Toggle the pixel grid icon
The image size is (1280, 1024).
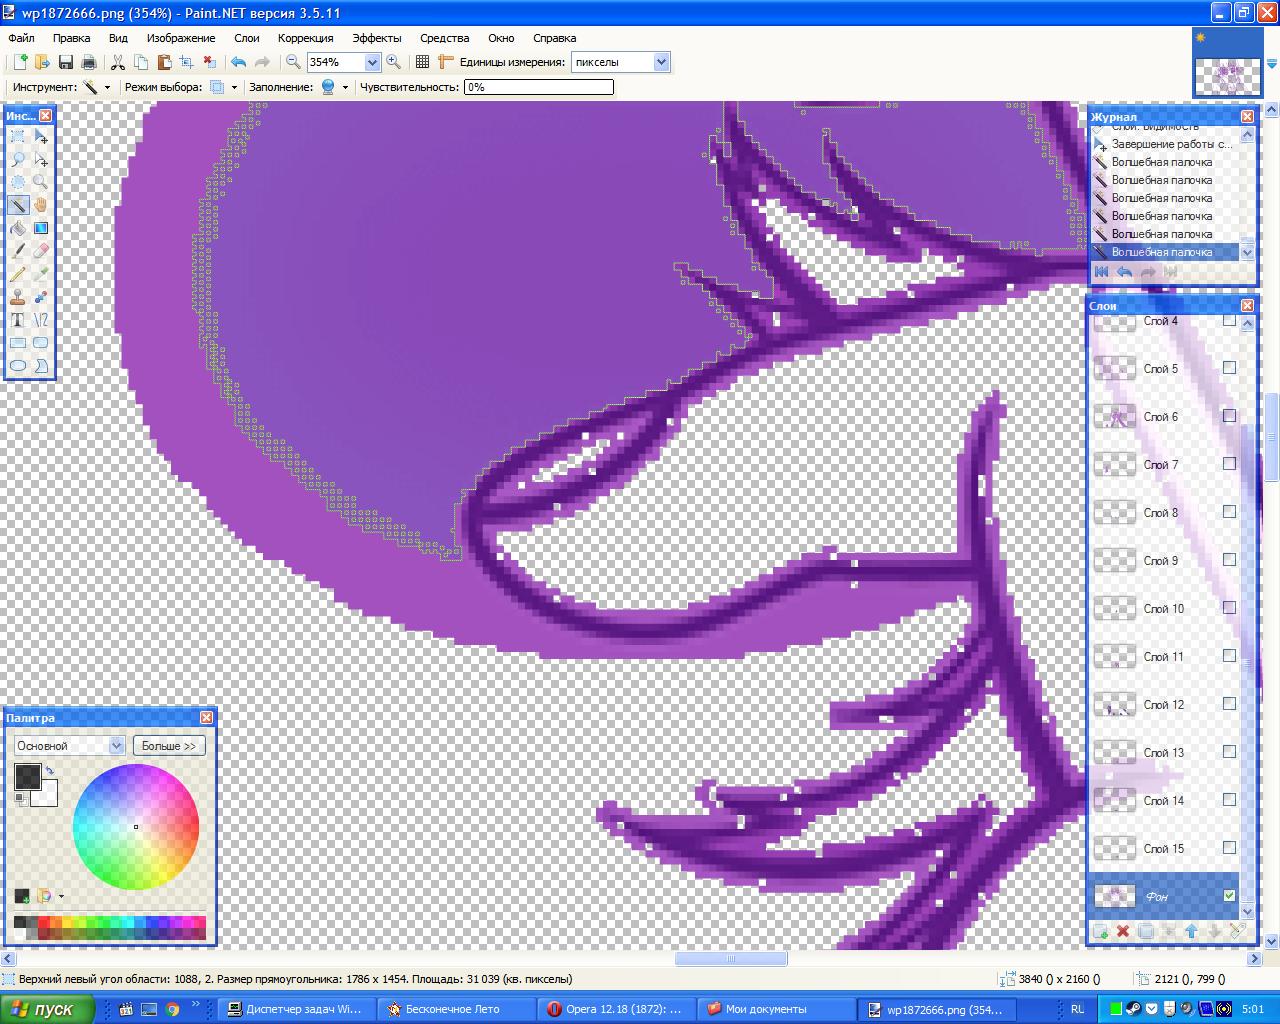click(x=422, y=62)
